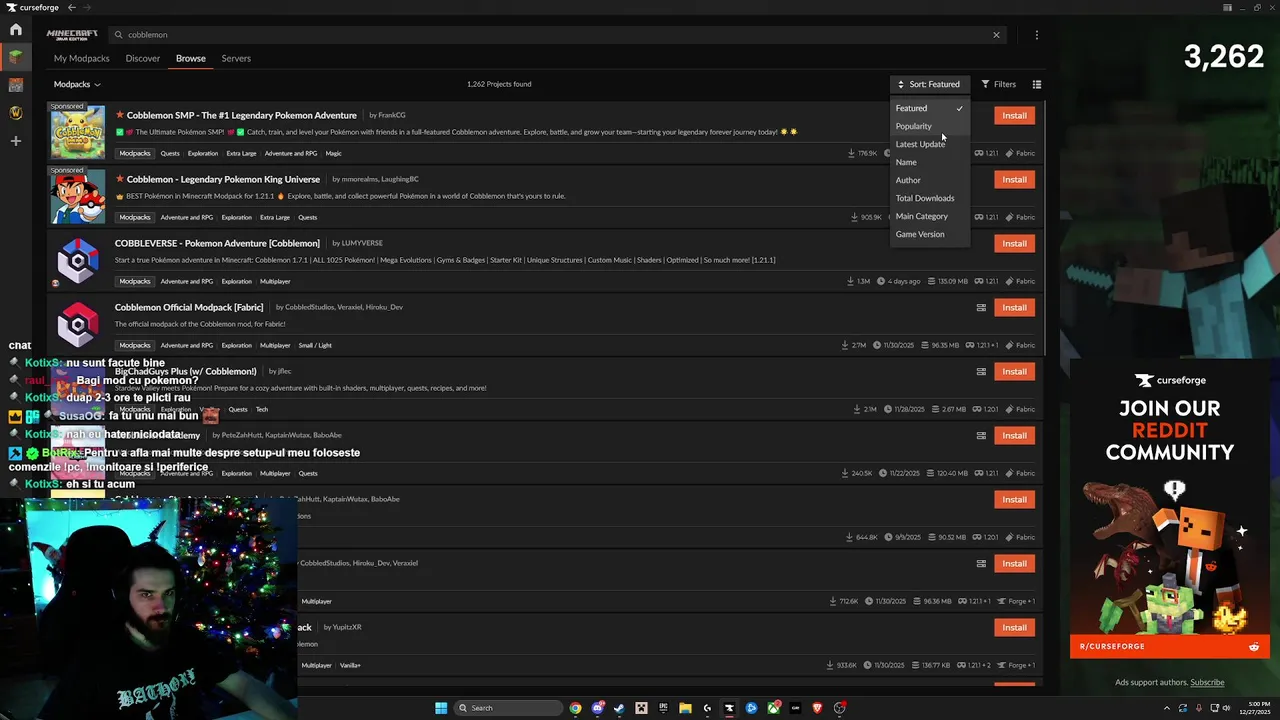Open server icon for Cobblemon Official Modpack
The image size is (1280, 720).
pyautogui.click(x=981, y=307)
